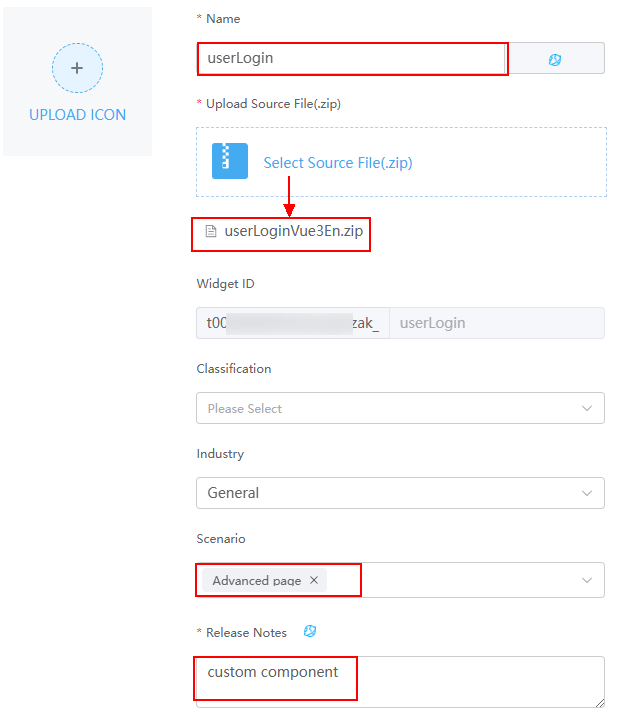622x715 pixels.
Task: Click the UPLOAD ICON text
Action: pos(78,114)
